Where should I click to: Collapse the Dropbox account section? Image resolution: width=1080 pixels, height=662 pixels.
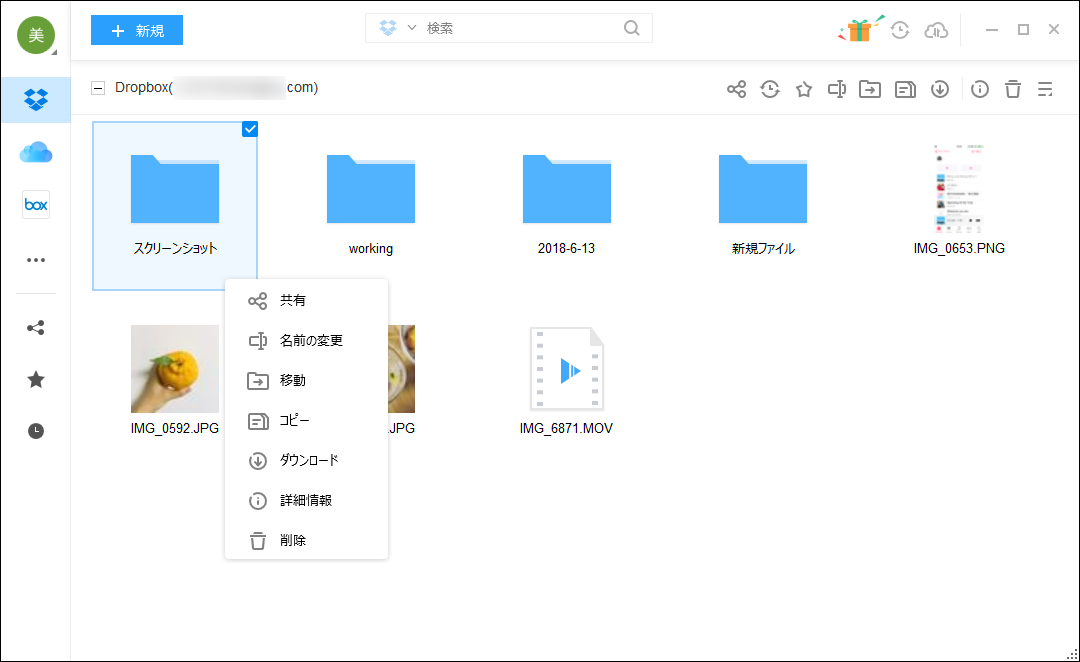[97, 87]
